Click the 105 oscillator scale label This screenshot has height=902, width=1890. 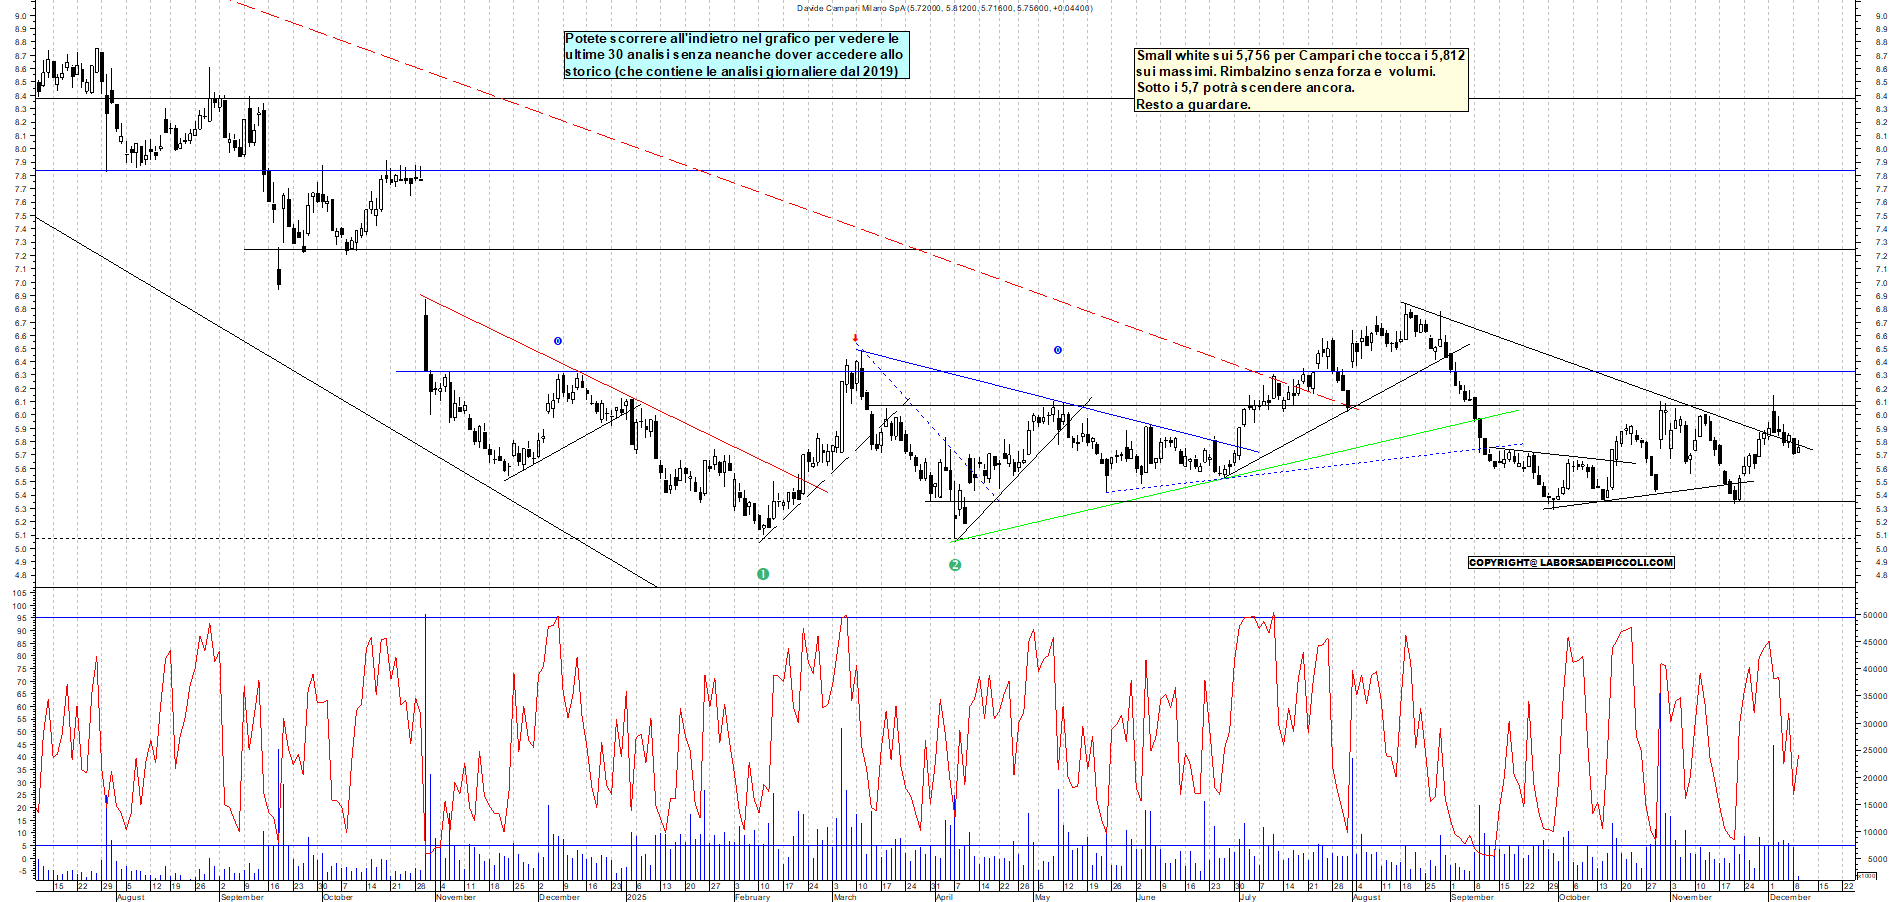[19, 593]
